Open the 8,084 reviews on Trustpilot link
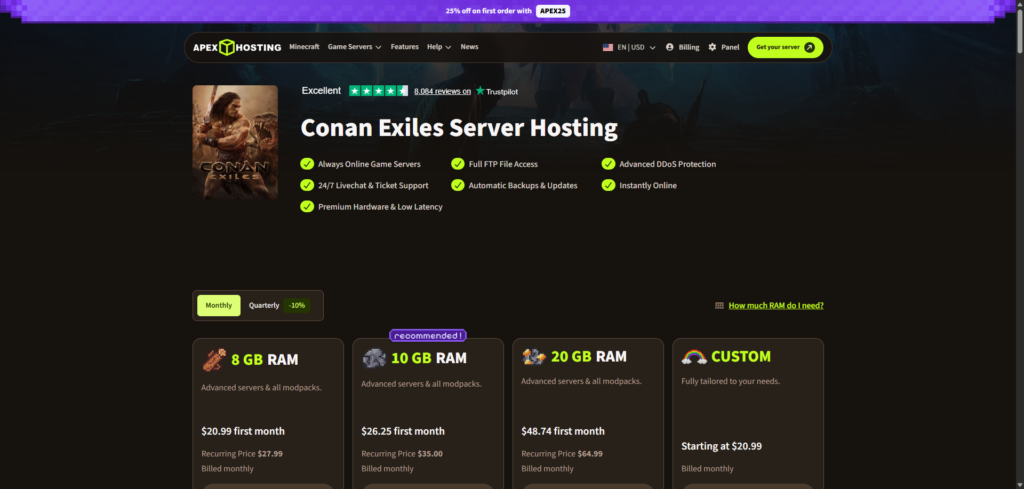The image size is (1024, 489). (x=442, y=91)
